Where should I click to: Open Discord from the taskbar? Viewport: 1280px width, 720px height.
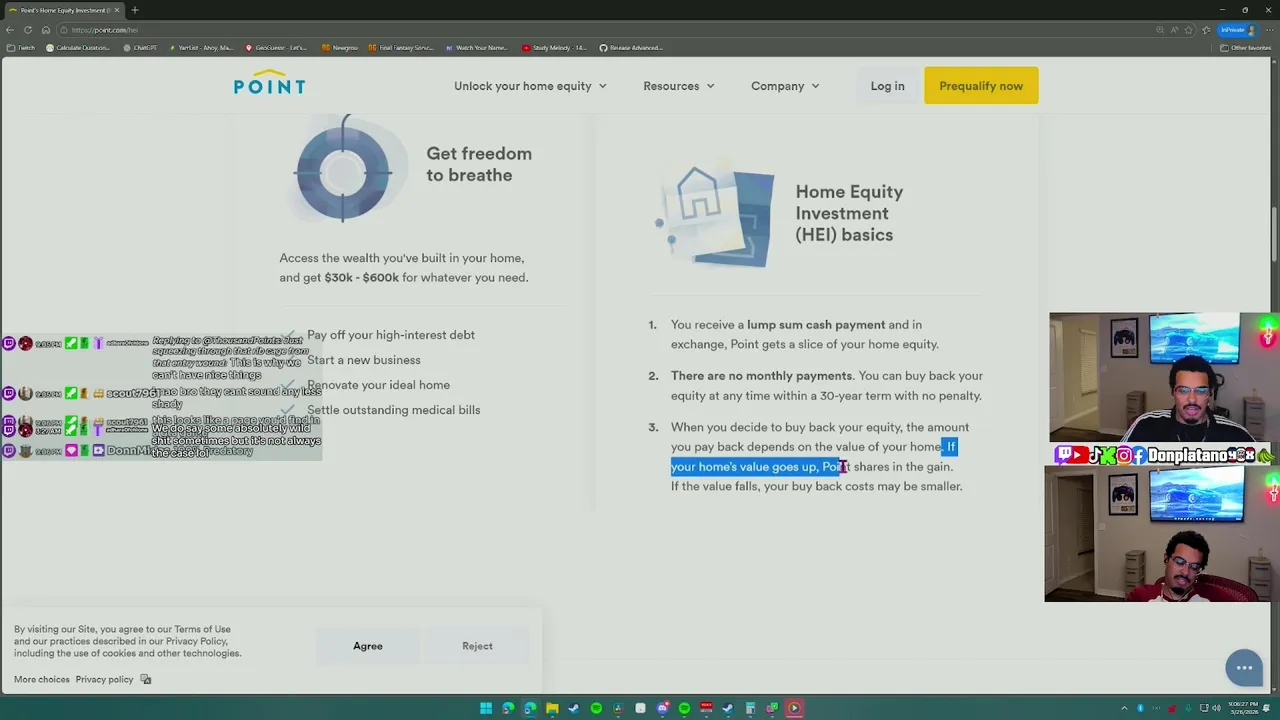pos(662,708)
